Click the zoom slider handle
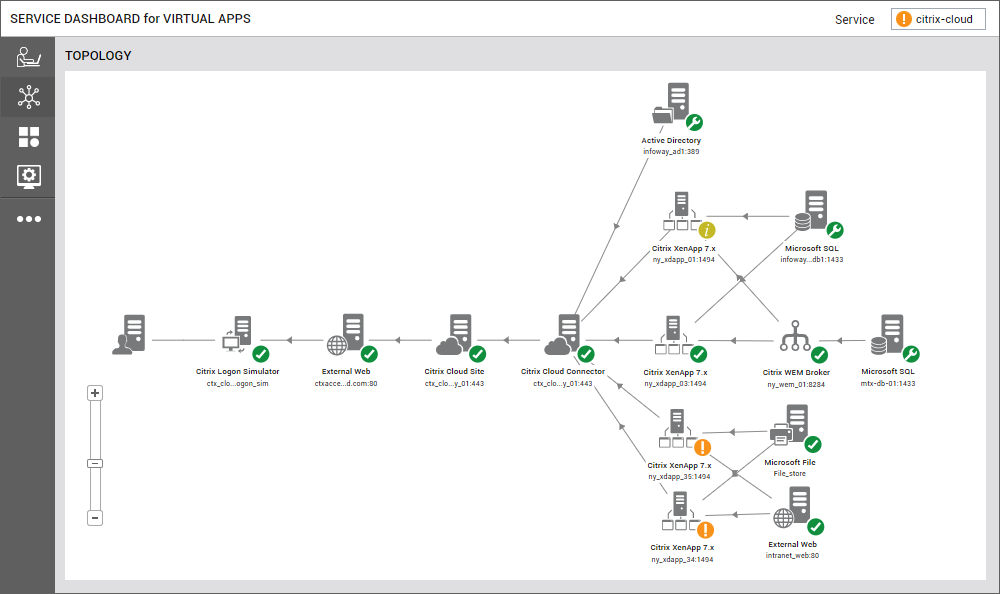 click(x=95, y=464)
